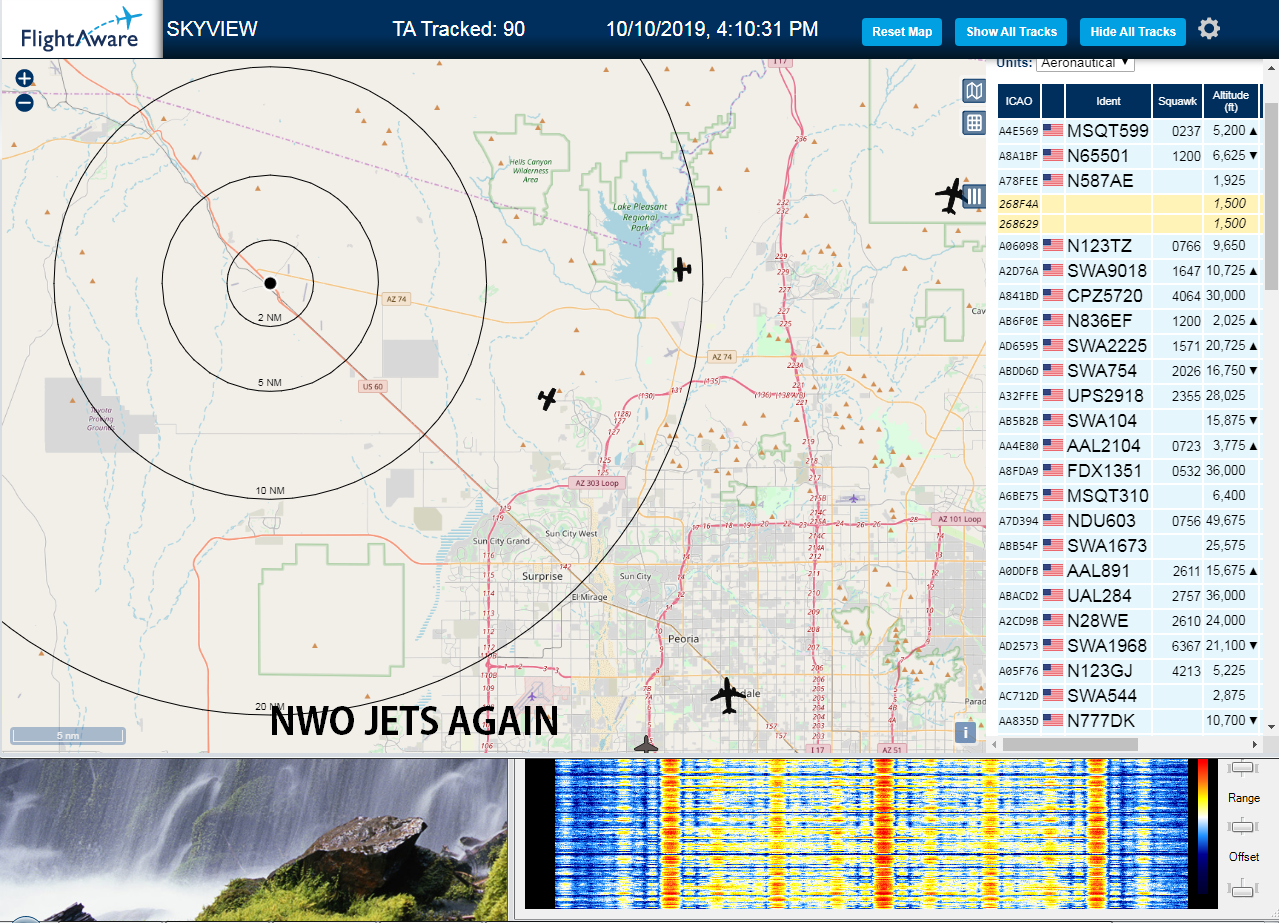Click the US flag in UAL284 row

click(1053, 595)
